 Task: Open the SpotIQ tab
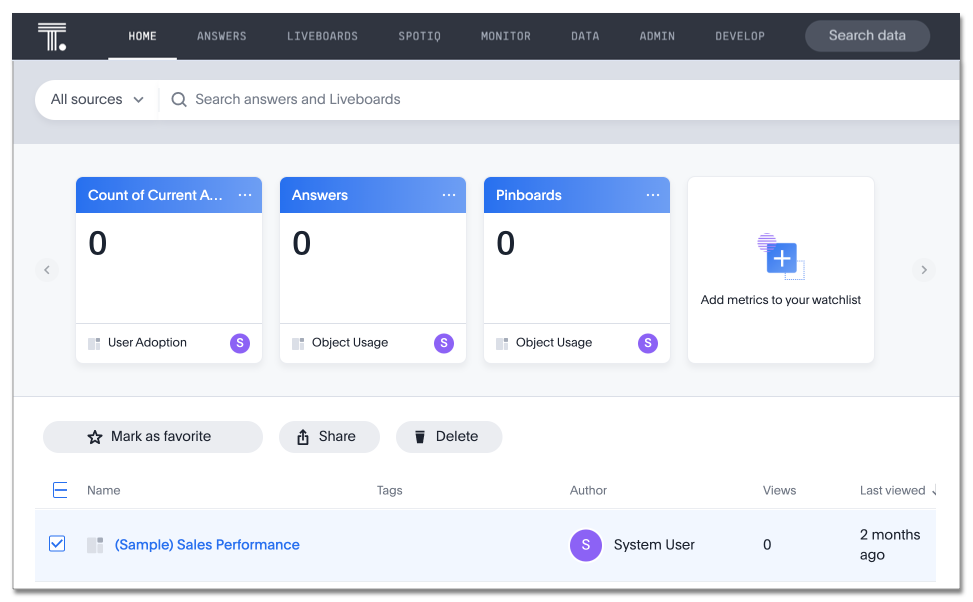tap(421, 36)
